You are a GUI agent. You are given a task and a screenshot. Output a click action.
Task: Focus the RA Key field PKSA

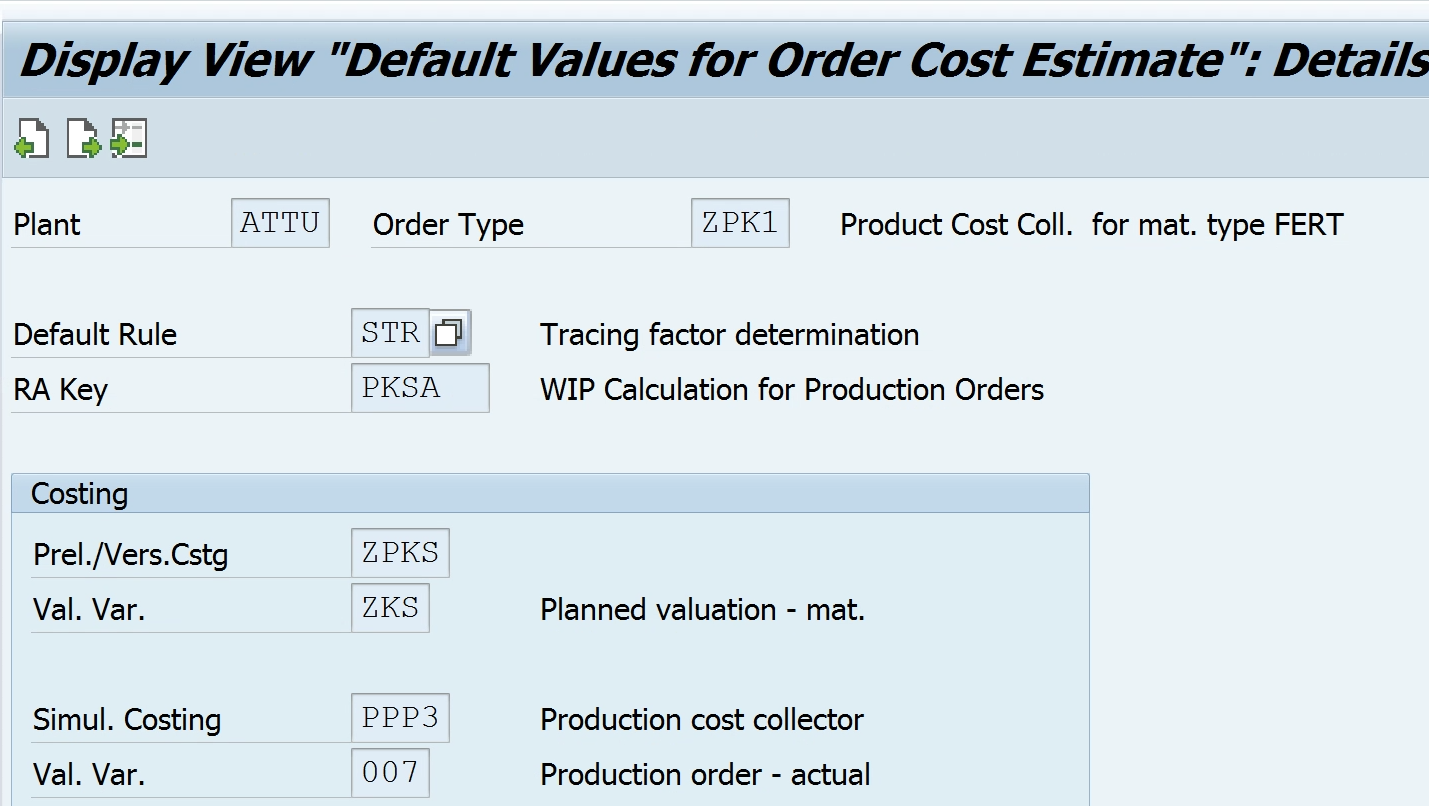419,388
